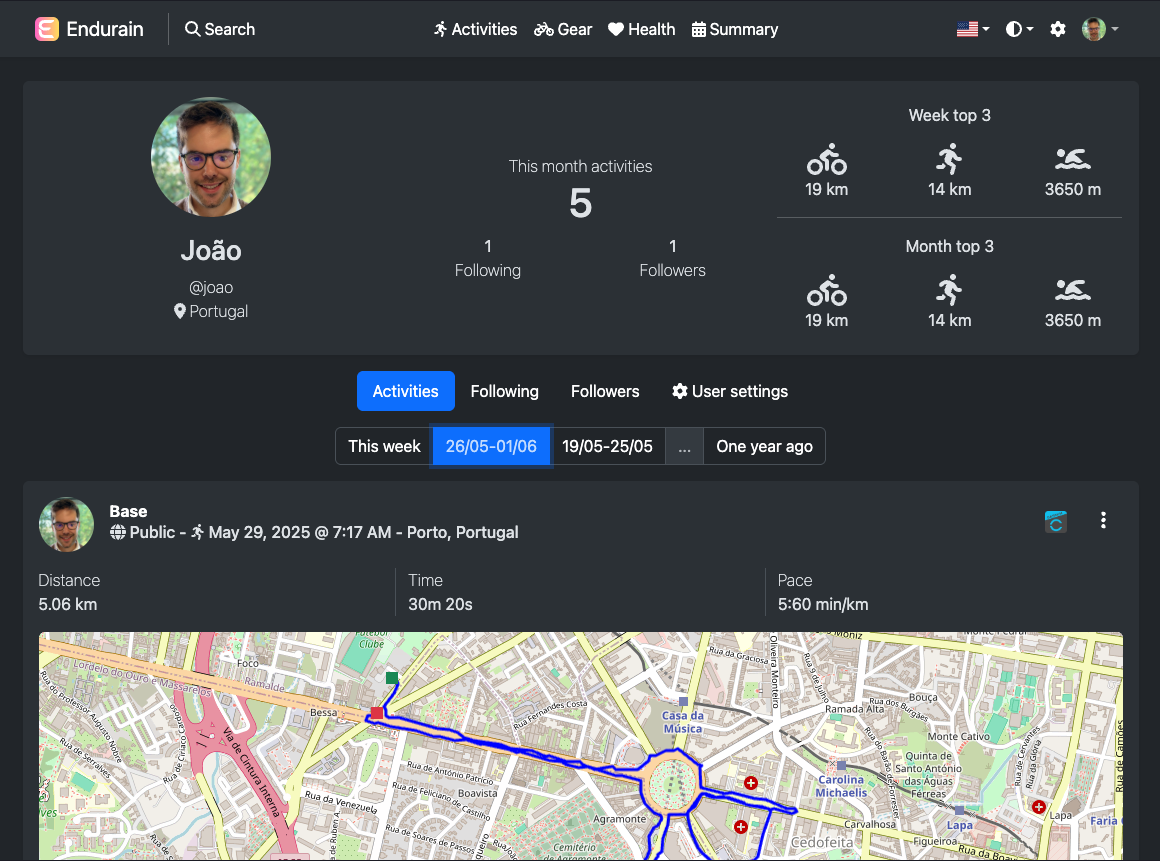Open the Health page
The width and height of the screenshot is (1160, 861).
tap(641, 29)
